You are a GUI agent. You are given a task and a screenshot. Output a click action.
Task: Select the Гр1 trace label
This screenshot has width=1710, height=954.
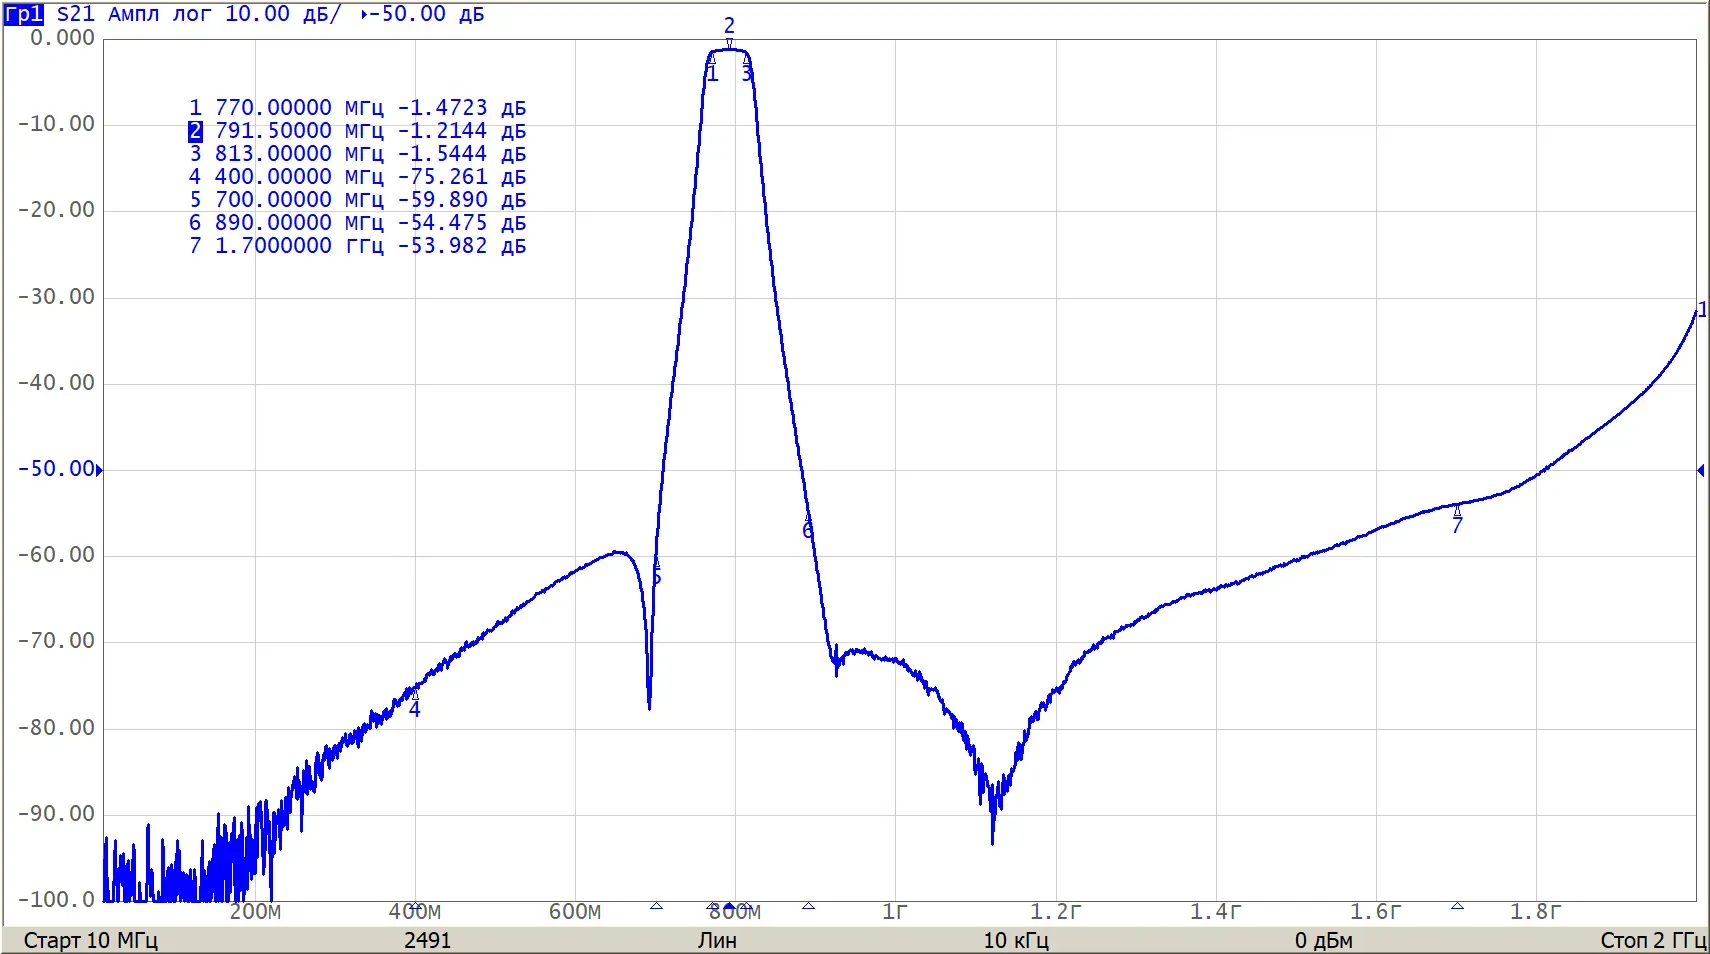(x=24, y=14)
